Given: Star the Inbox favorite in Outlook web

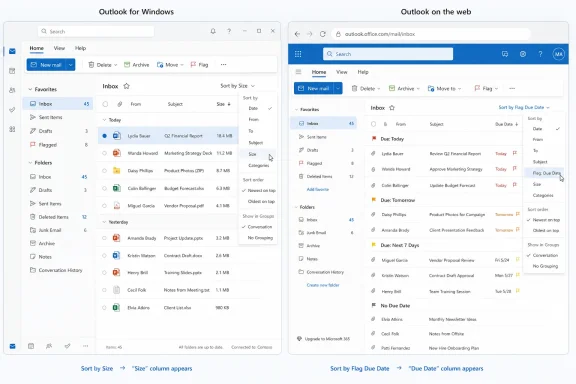Looking at the screenshot, I should coord(392,108).
